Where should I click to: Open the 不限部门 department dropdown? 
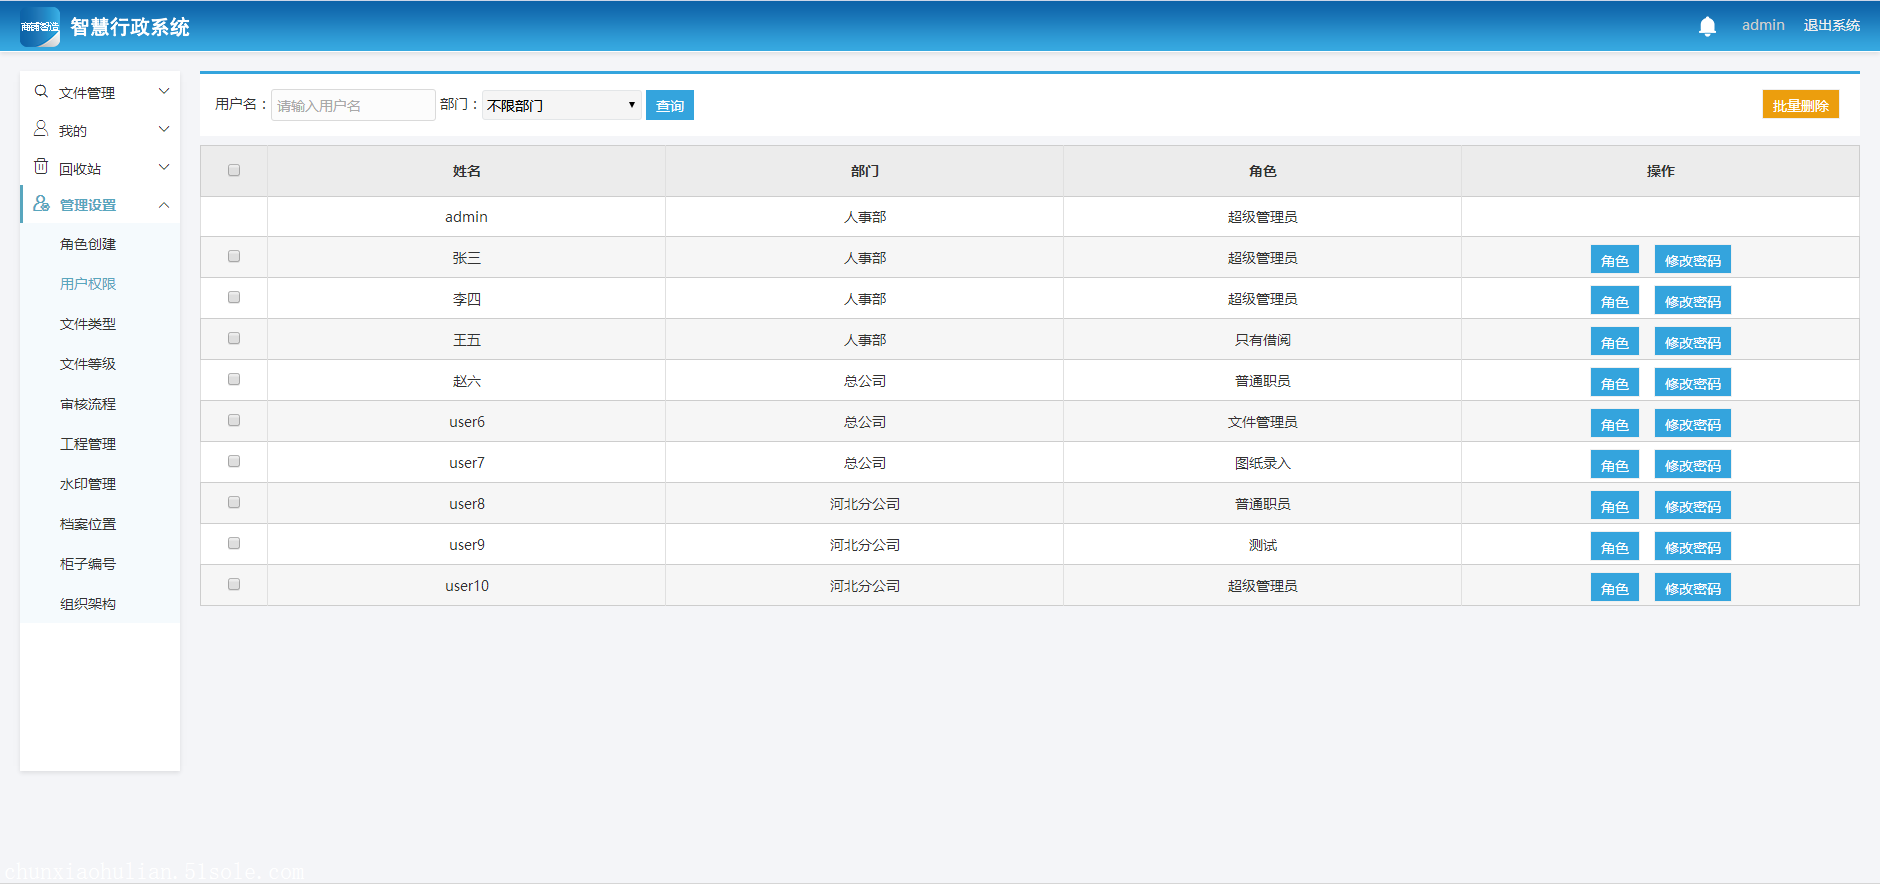click(x=561, y=105)
